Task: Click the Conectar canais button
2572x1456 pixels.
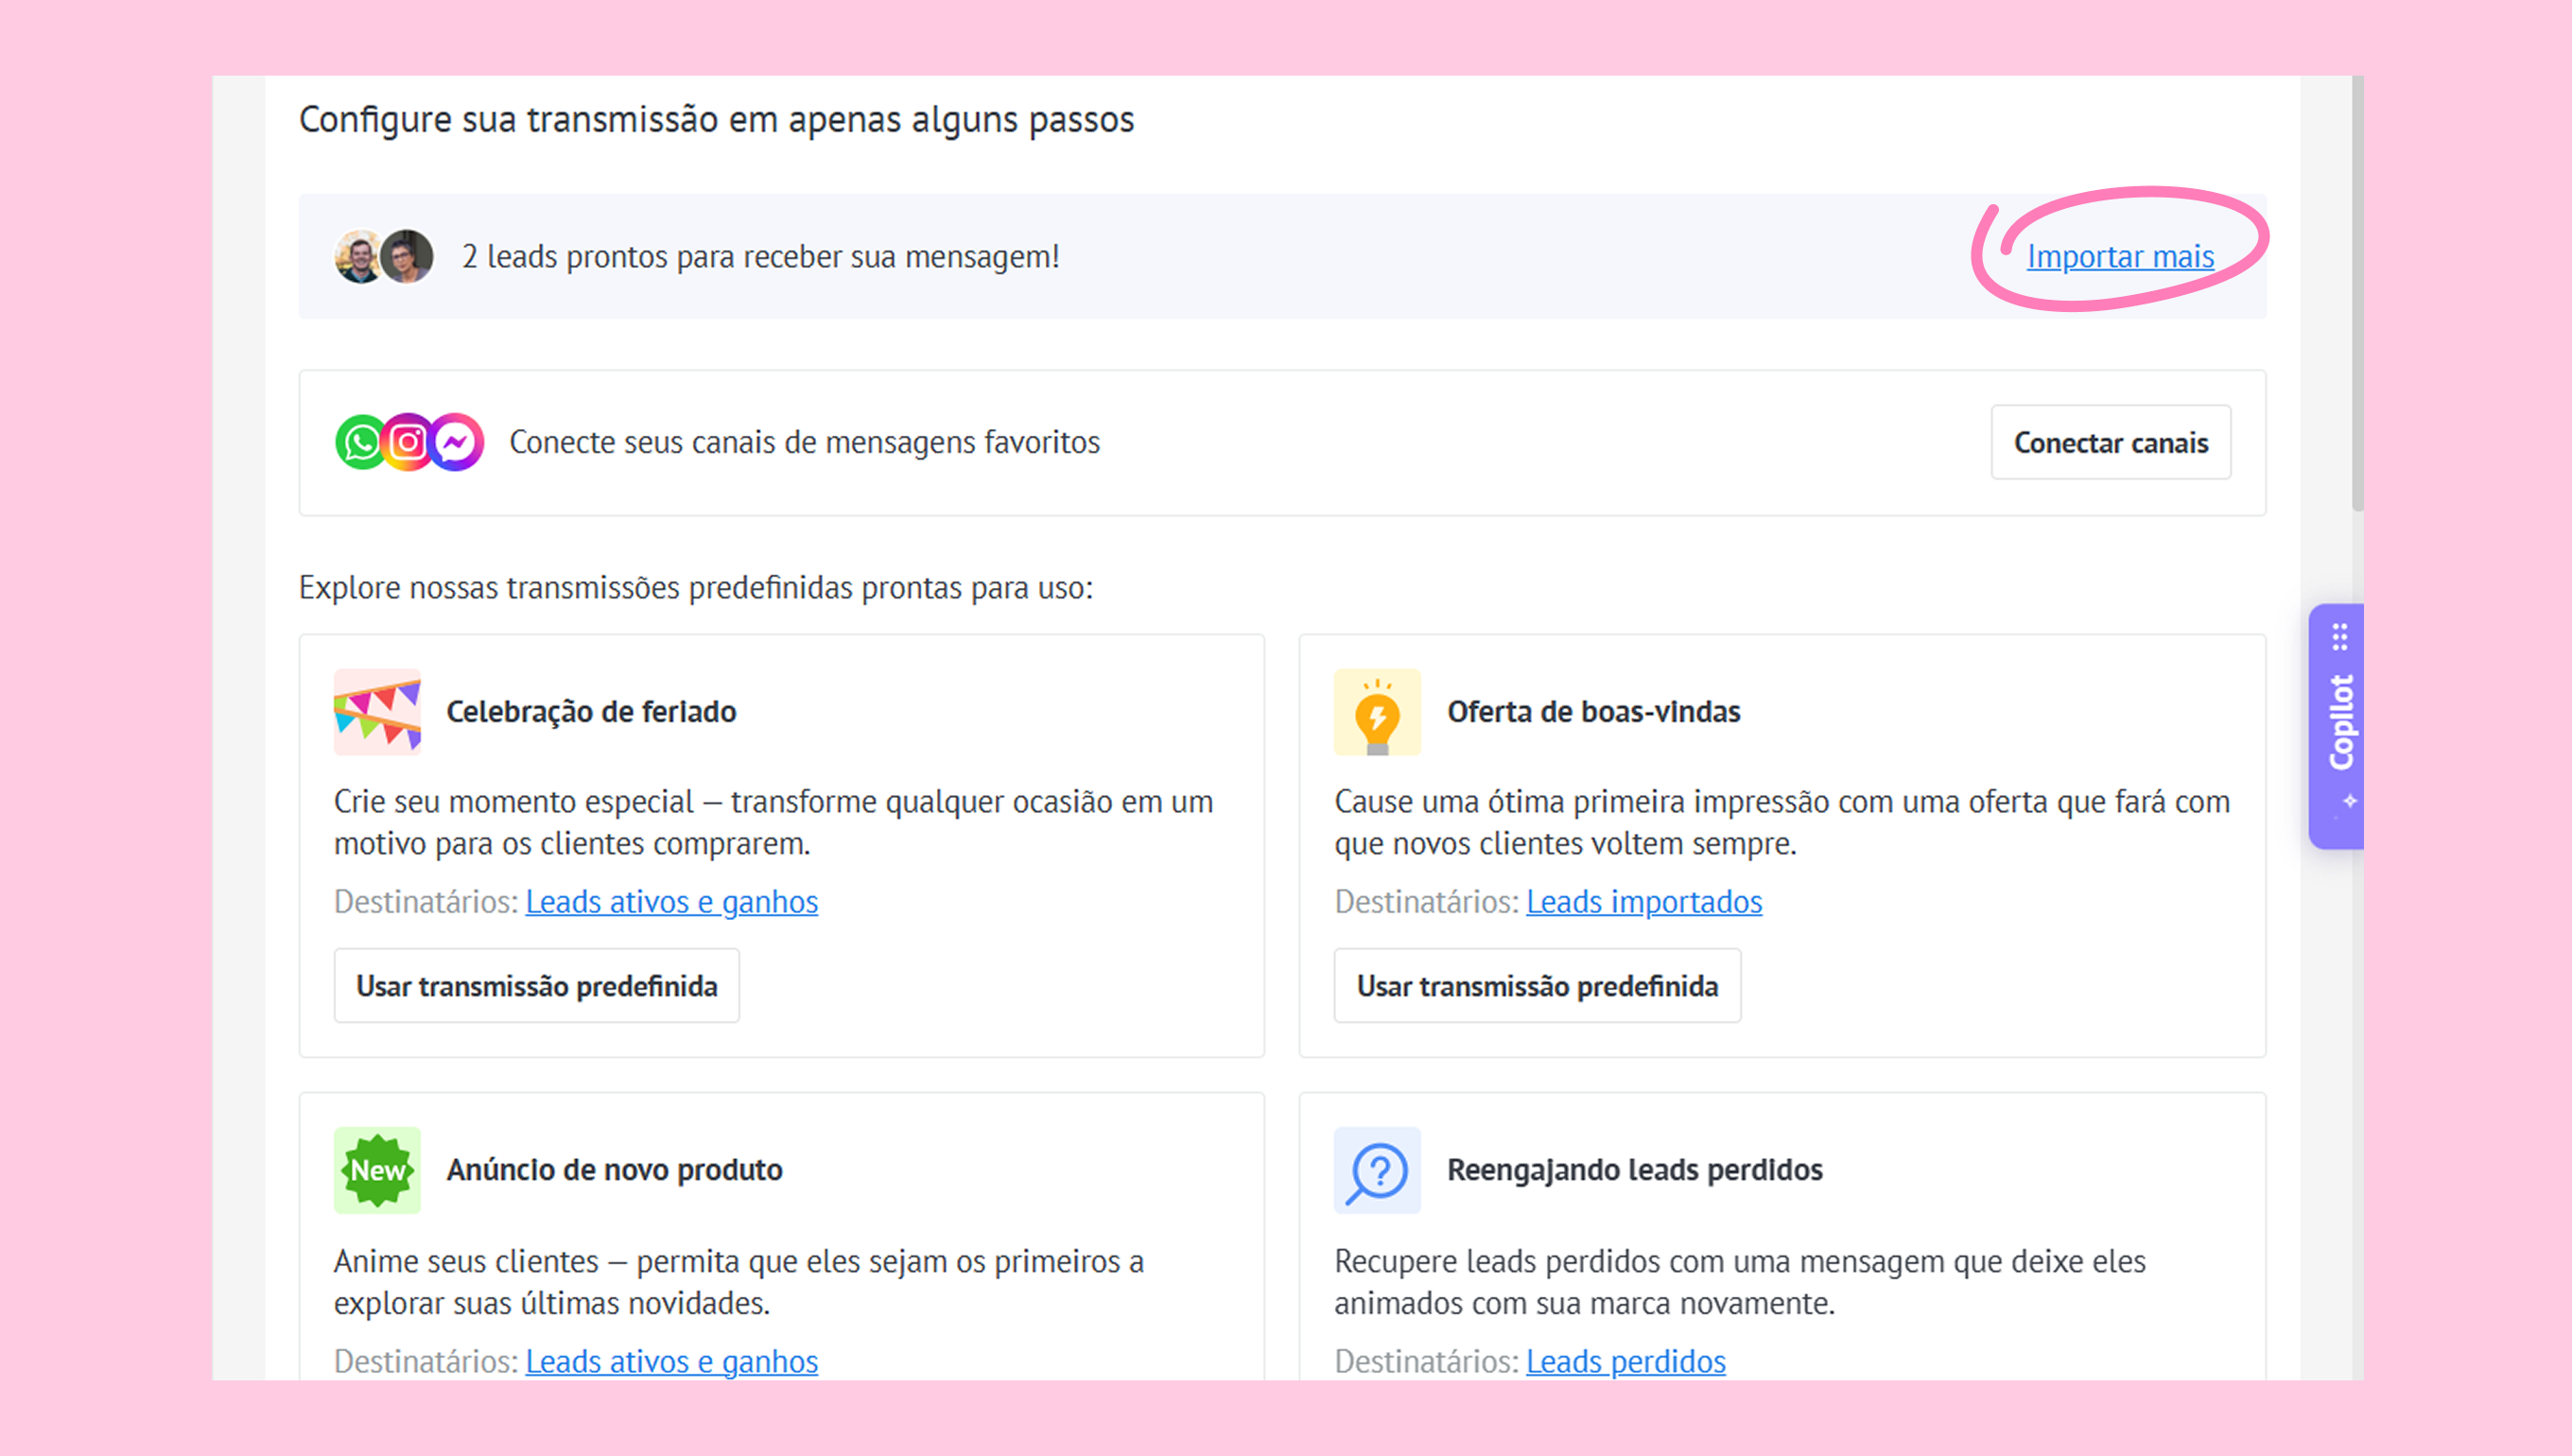Action: [2110, 442]
